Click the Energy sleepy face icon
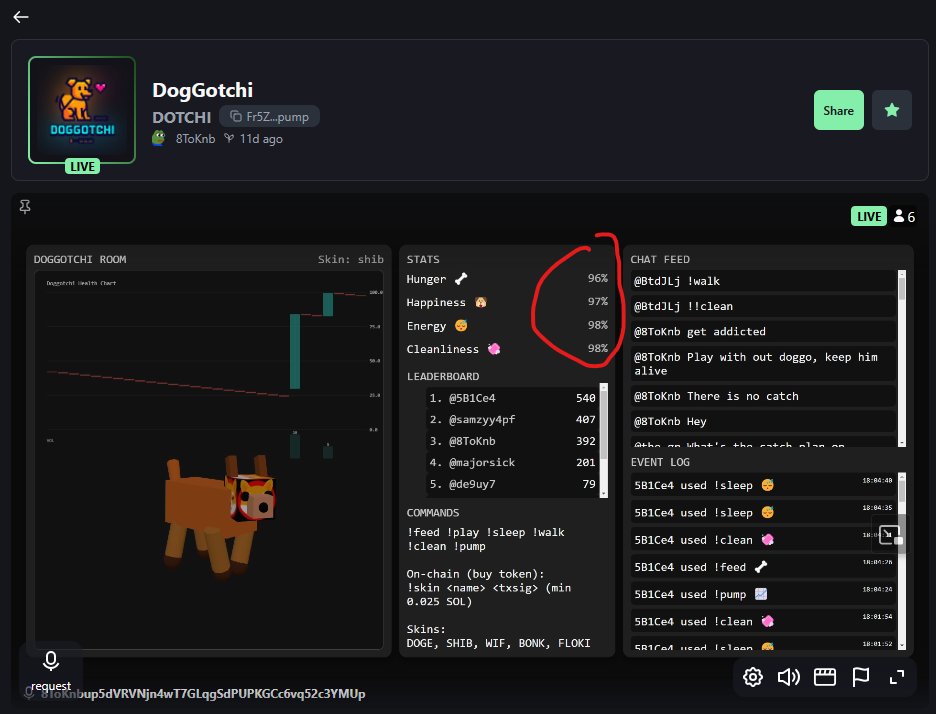The height and width of the screenshot is (714, 936). click(461, 325)
